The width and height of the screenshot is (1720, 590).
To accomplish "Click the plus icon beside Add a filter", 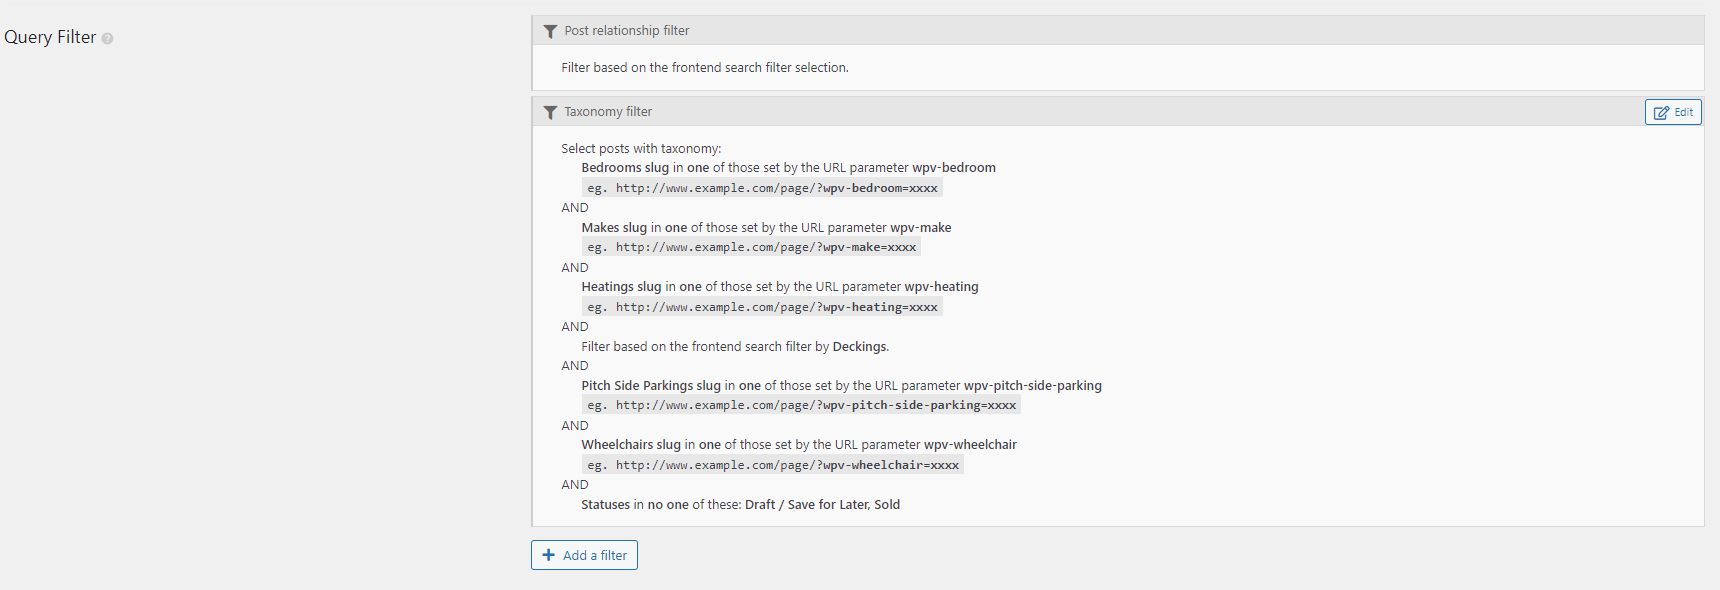I will click(x=548, y=555).
